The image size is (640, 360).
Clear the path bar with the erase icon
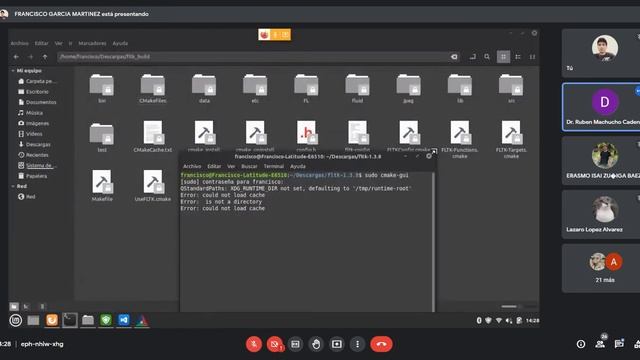pos(454,57)
